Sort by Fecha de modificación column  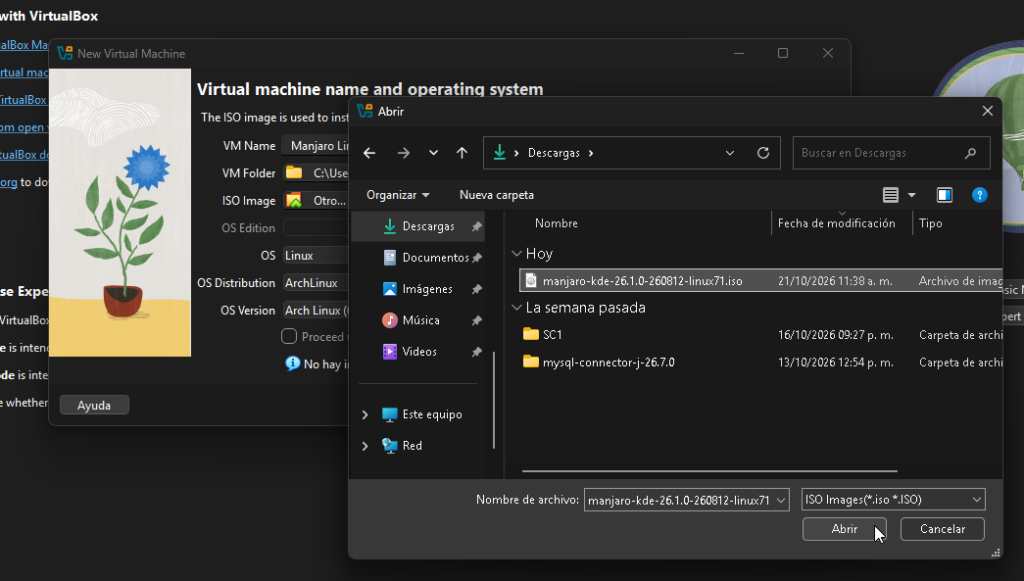pos(837,223)
